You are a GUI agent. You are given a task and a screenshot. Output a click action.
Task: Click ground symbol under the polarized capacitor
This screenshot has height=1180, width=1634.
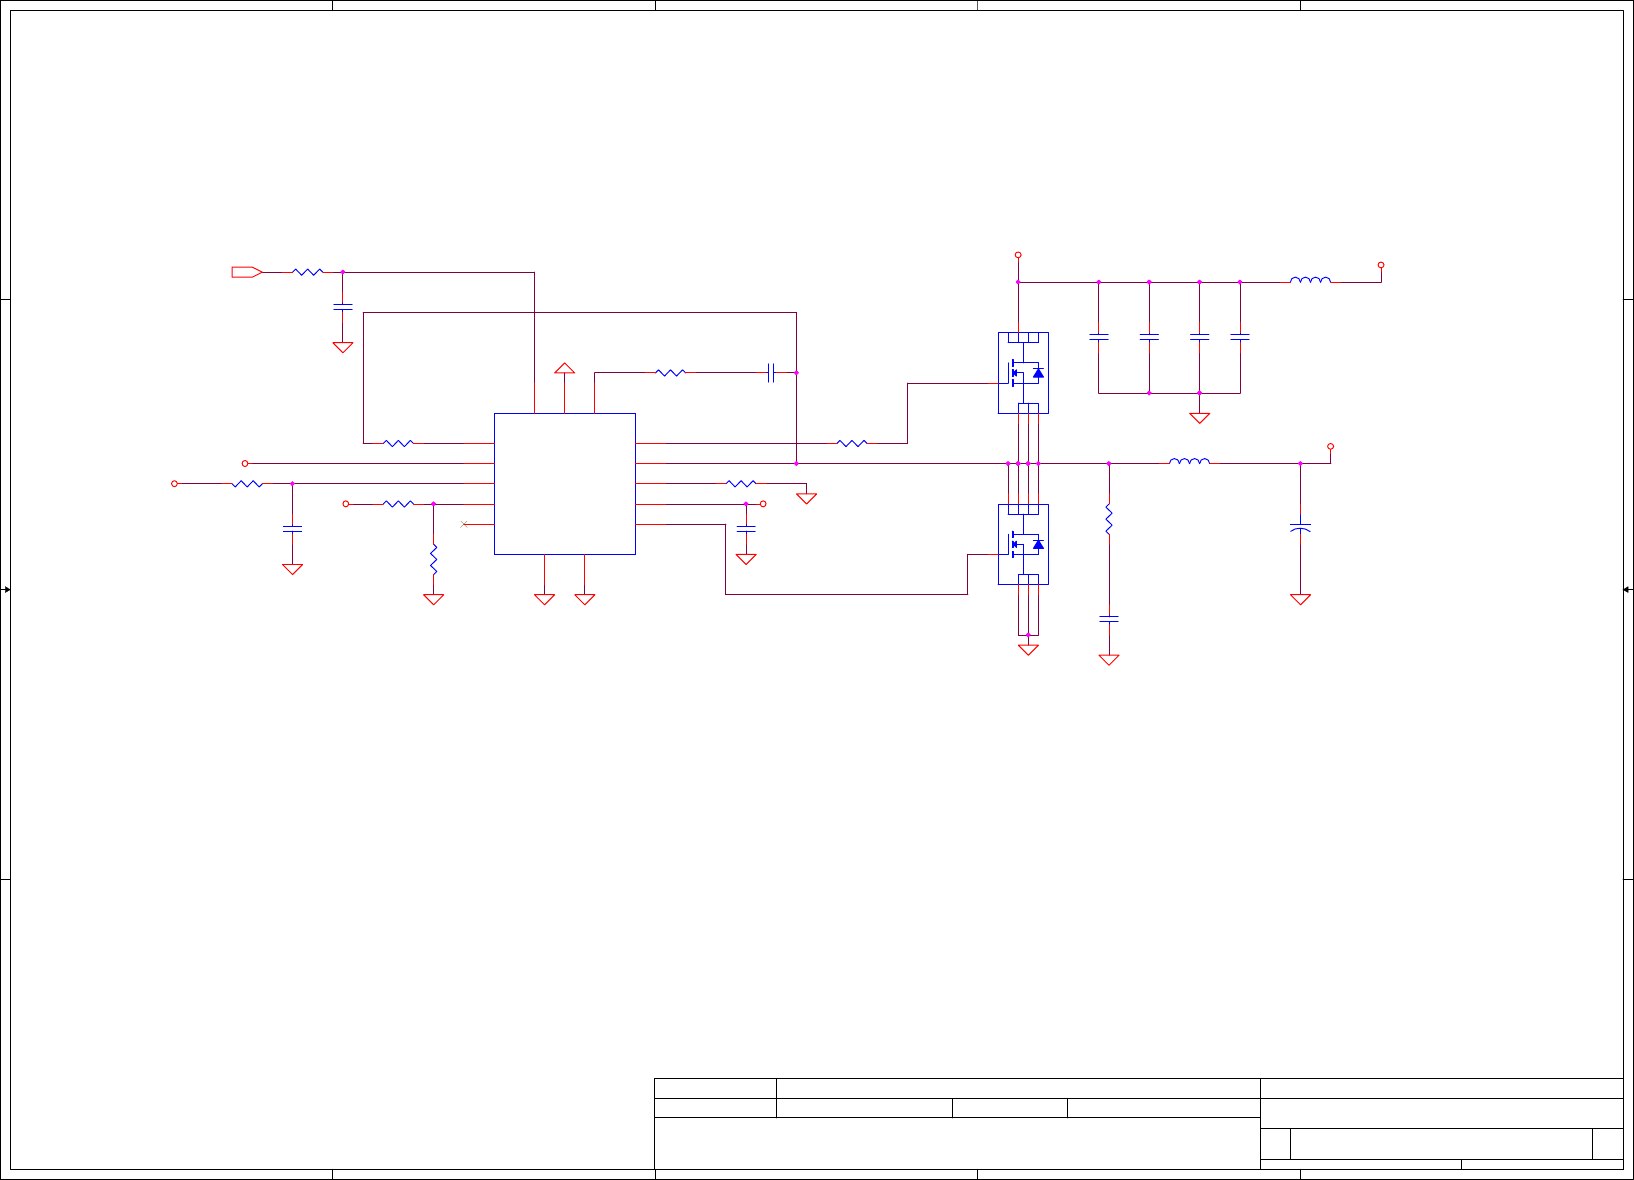tap(1300, 599)
